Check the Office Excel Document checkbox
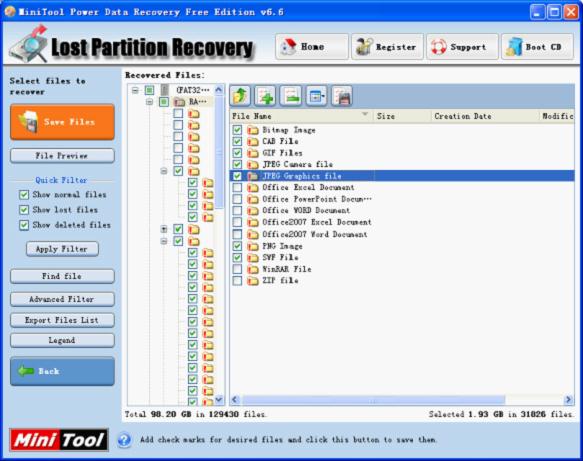This screenshot has width=583, height=461. click(237, 188)
